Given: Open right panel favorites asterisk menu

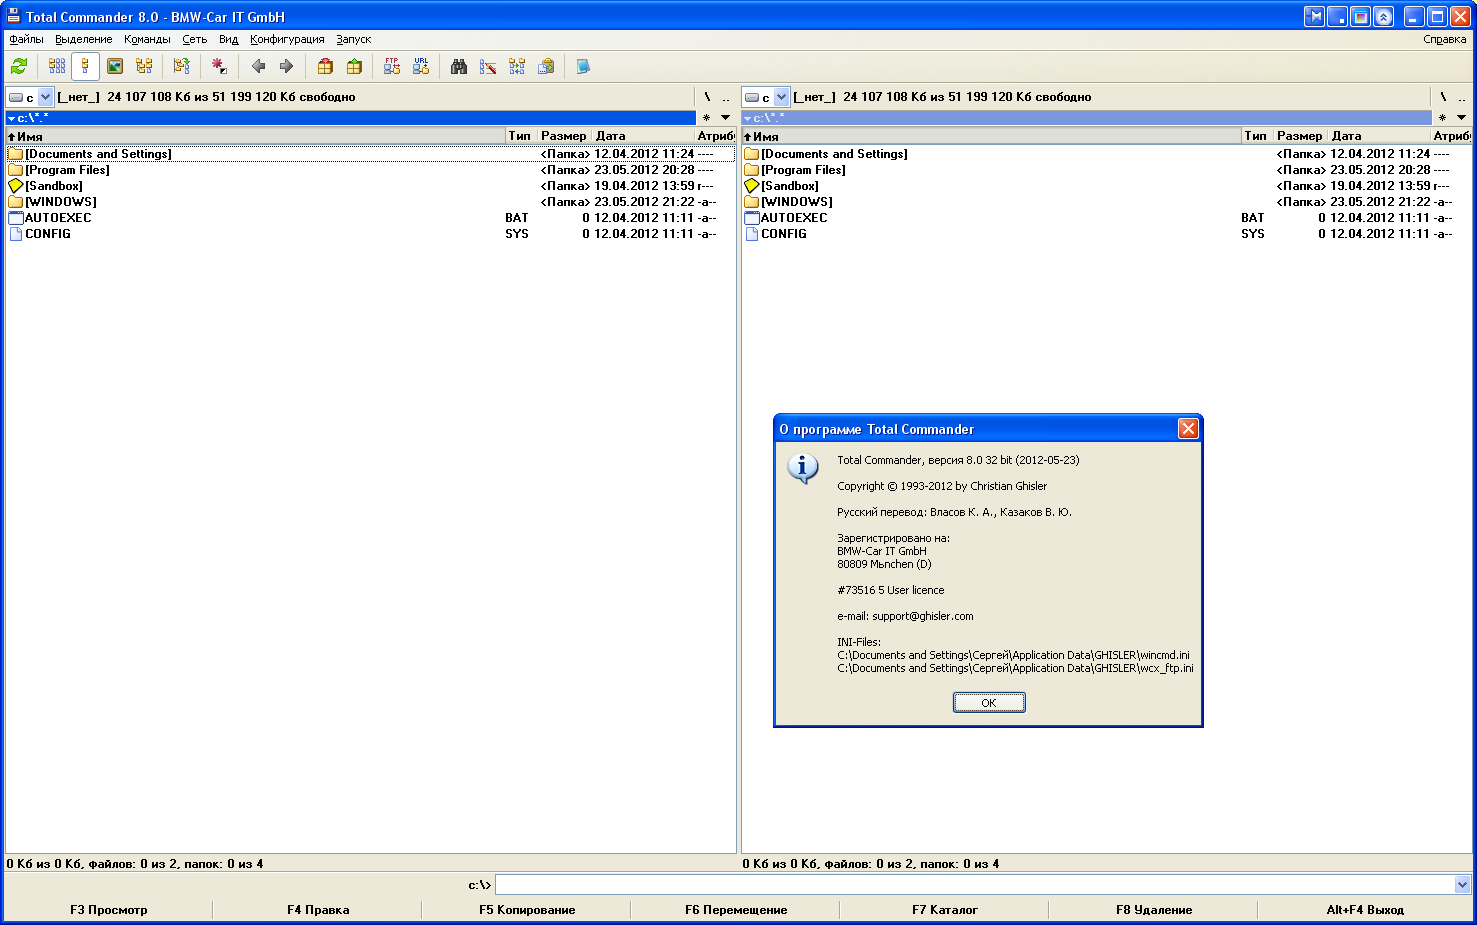Looking at the screenshot, I should point(1442,118).
